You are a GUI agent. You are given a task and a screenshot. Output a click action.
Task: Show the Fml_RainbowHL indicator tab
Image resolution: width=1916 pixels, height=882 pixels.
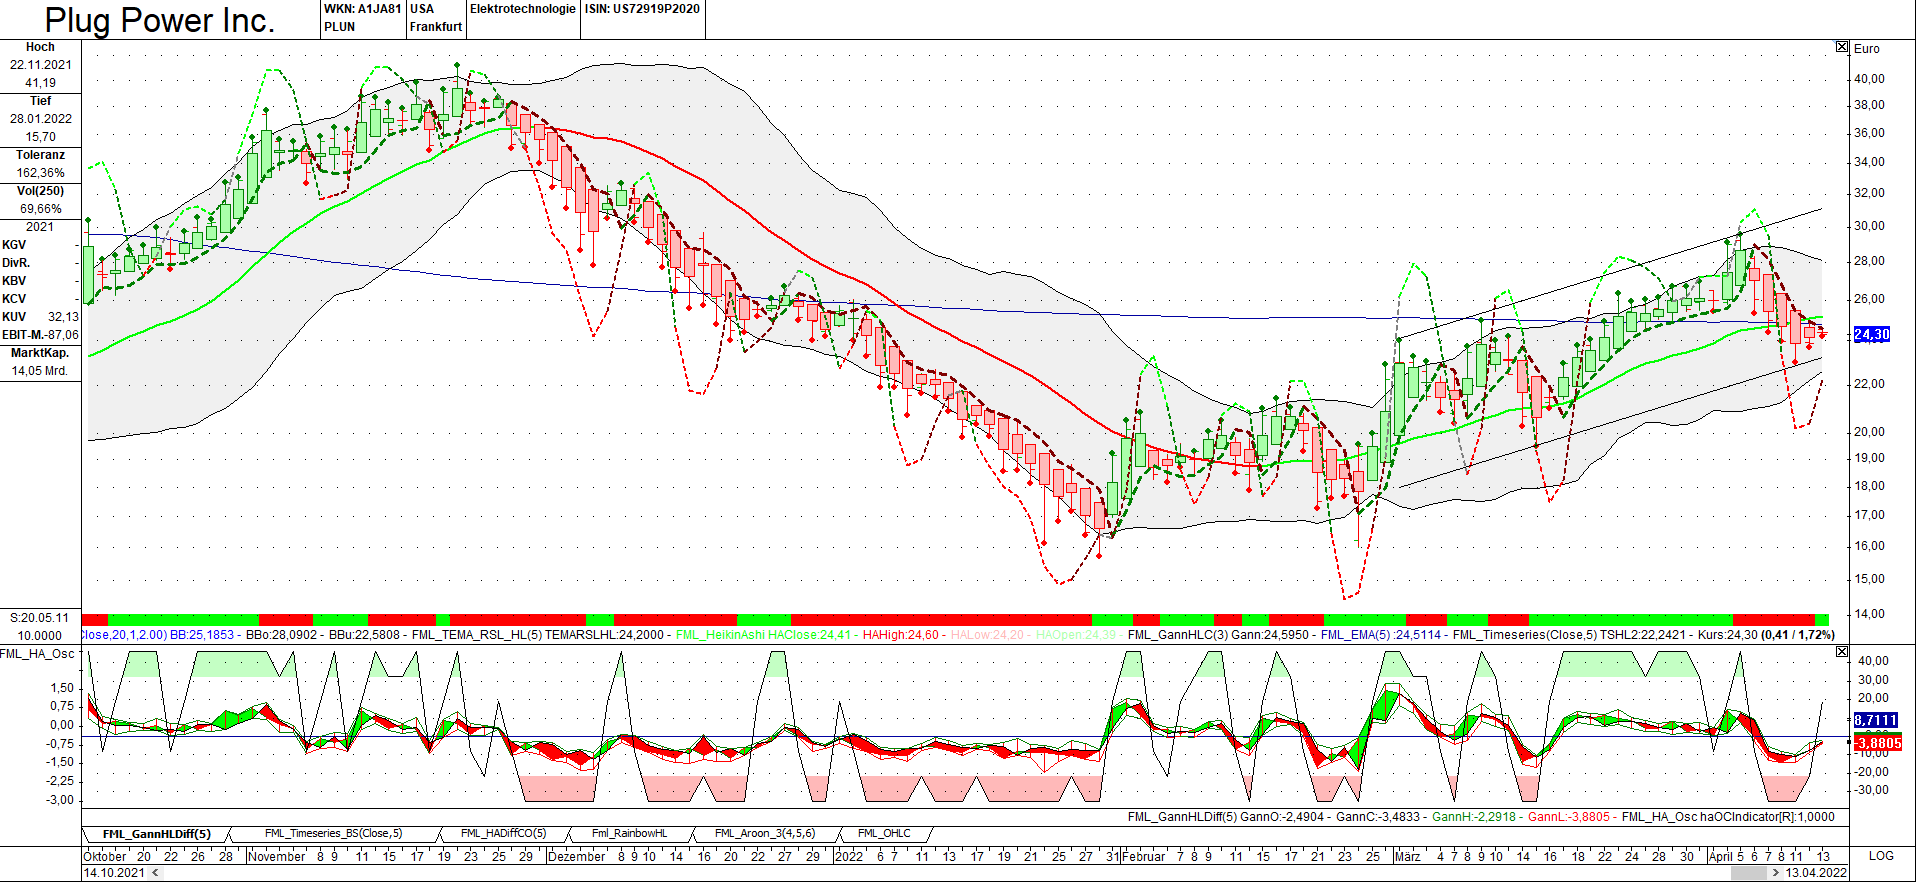pyautogui.click(x=629, y=833)
